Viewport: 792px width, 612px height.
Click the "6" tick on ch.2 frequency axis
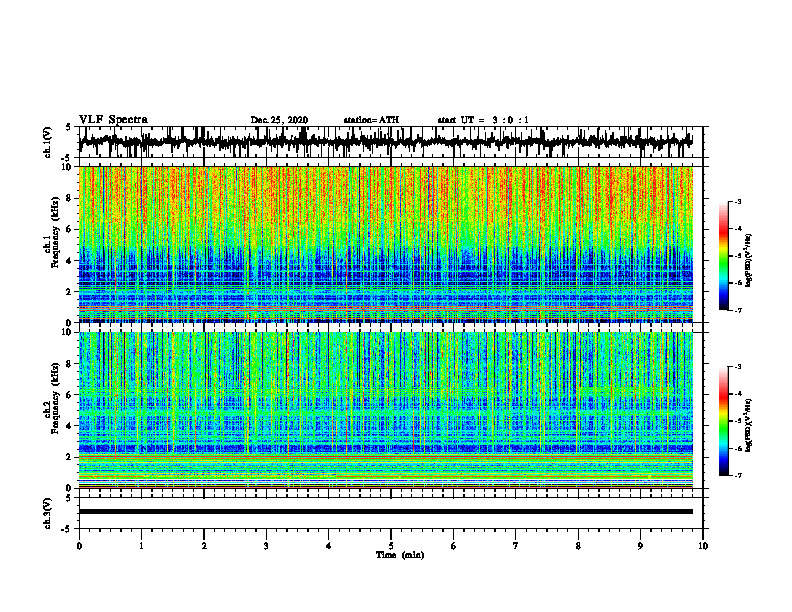[70, 395]
